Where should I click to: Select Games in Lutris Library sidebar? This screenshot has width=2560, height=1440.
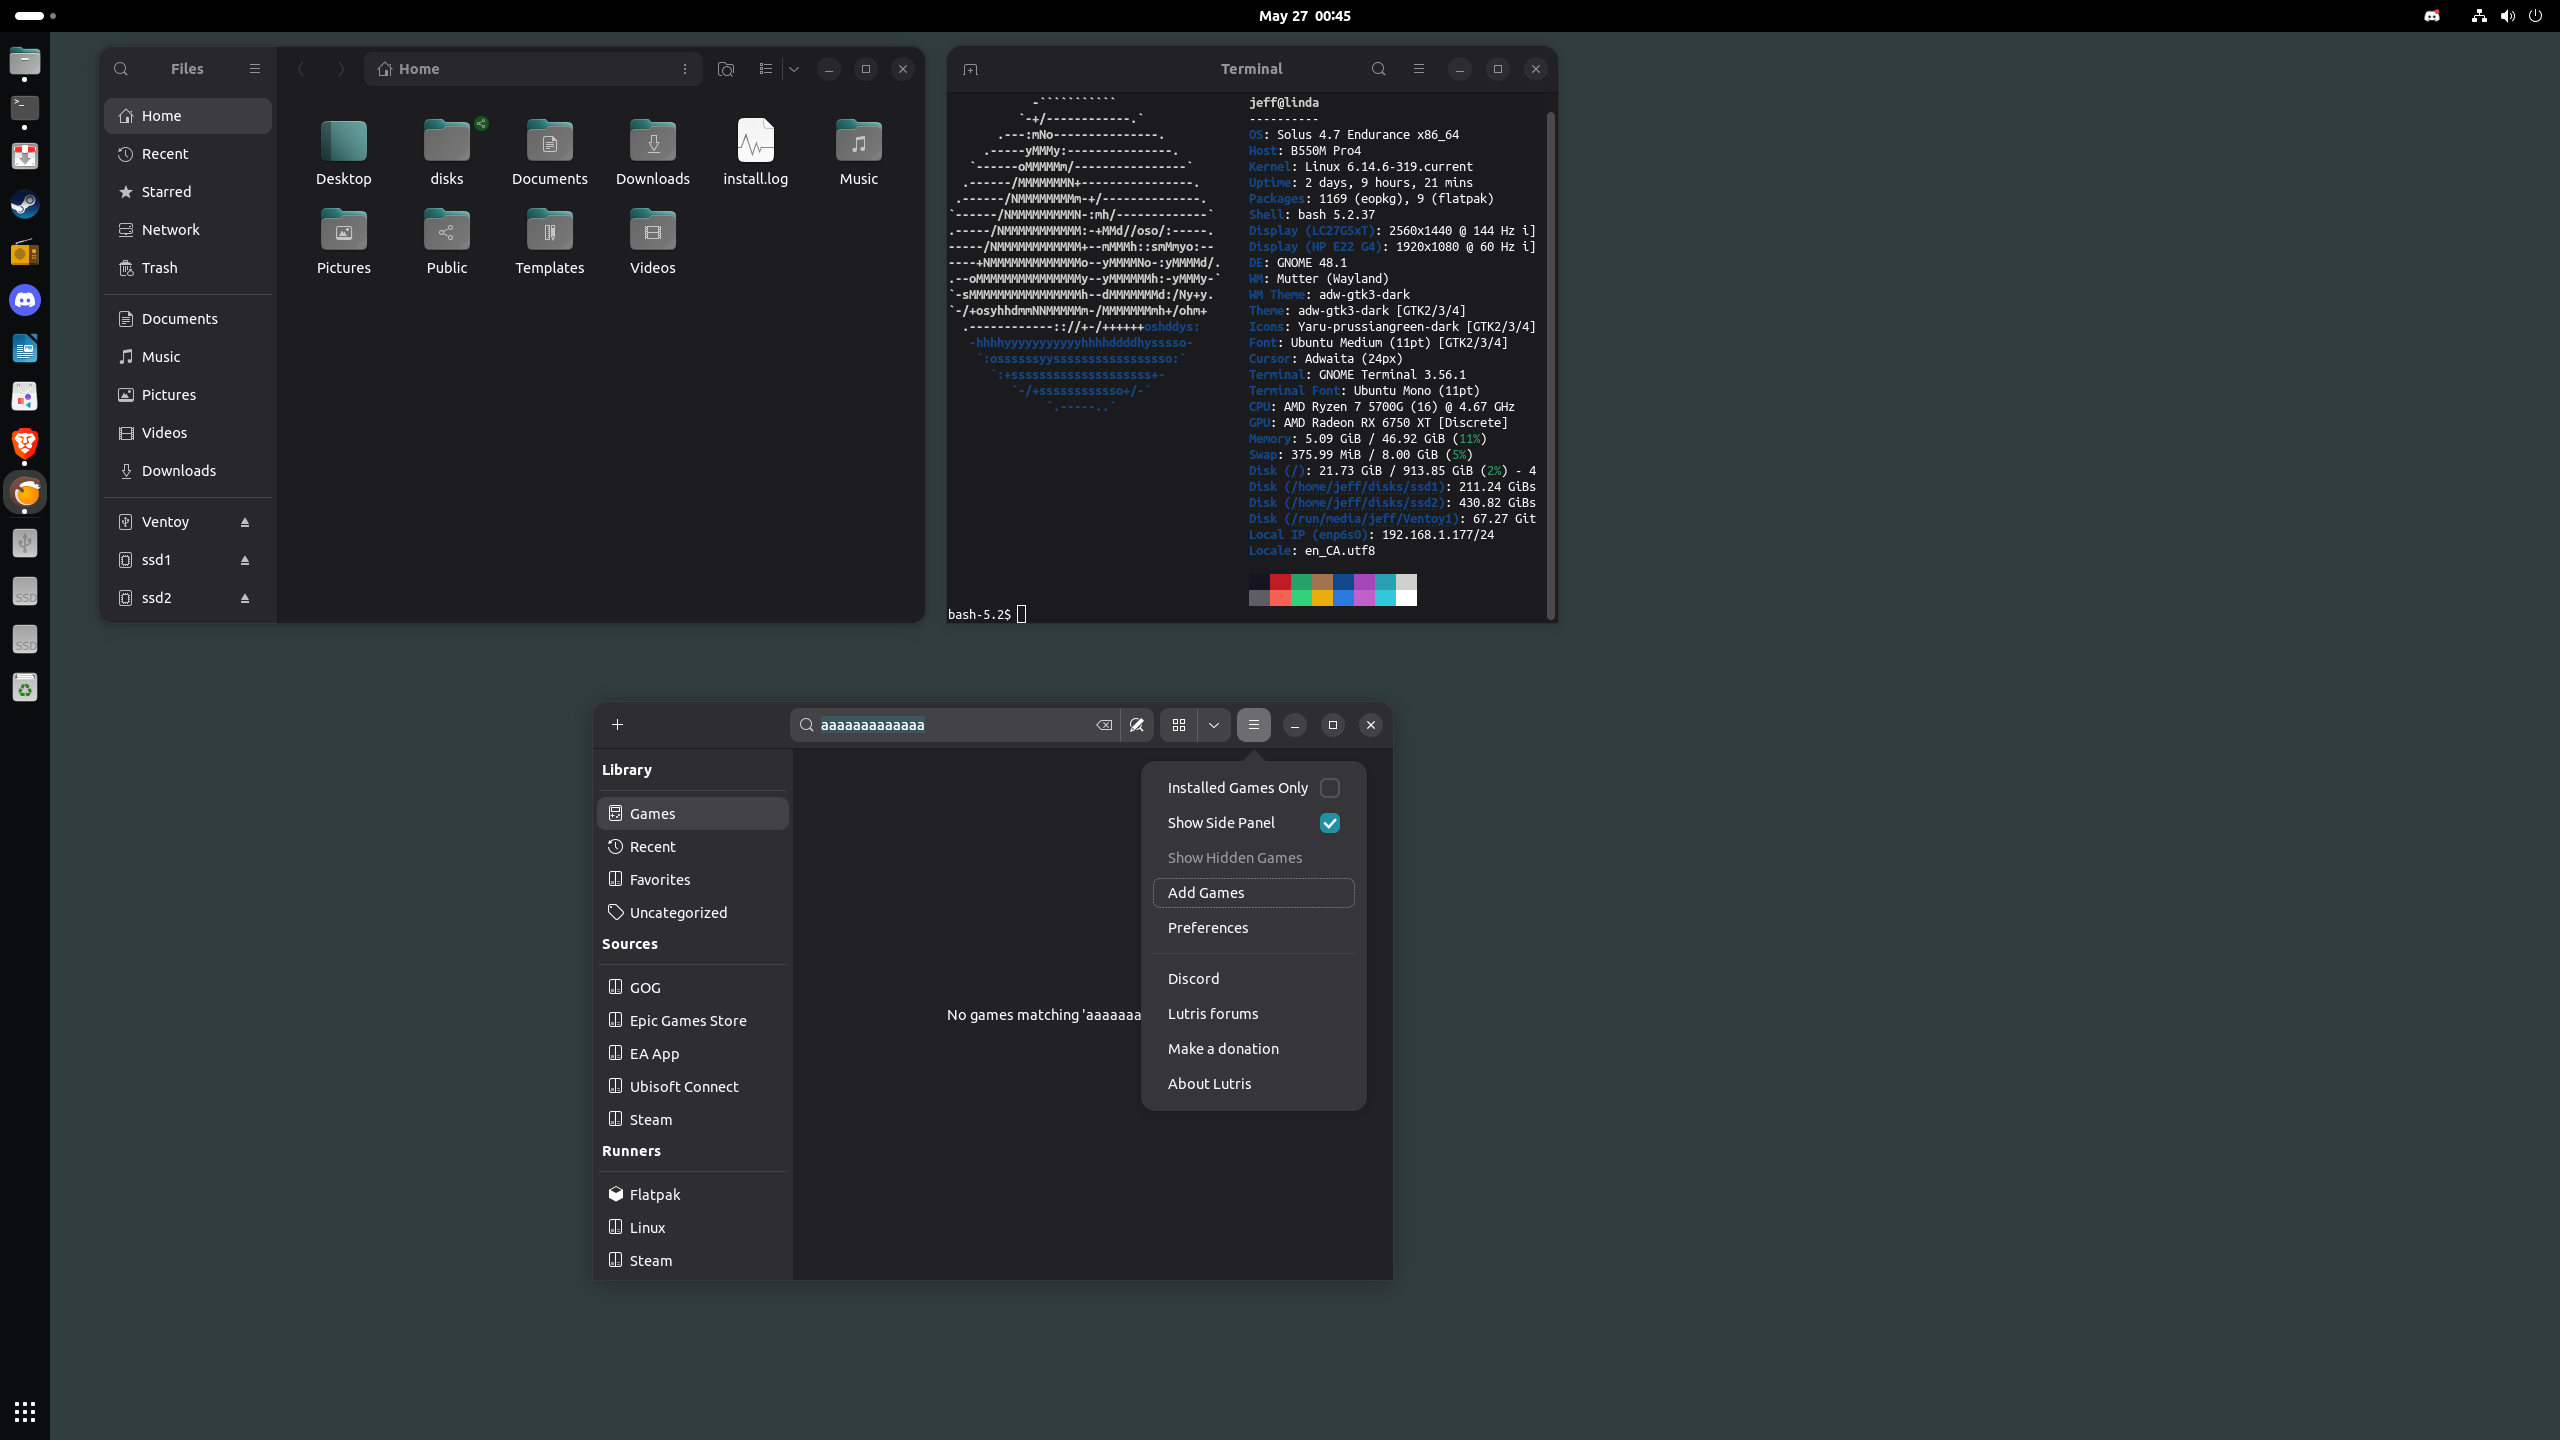(693, 814)
